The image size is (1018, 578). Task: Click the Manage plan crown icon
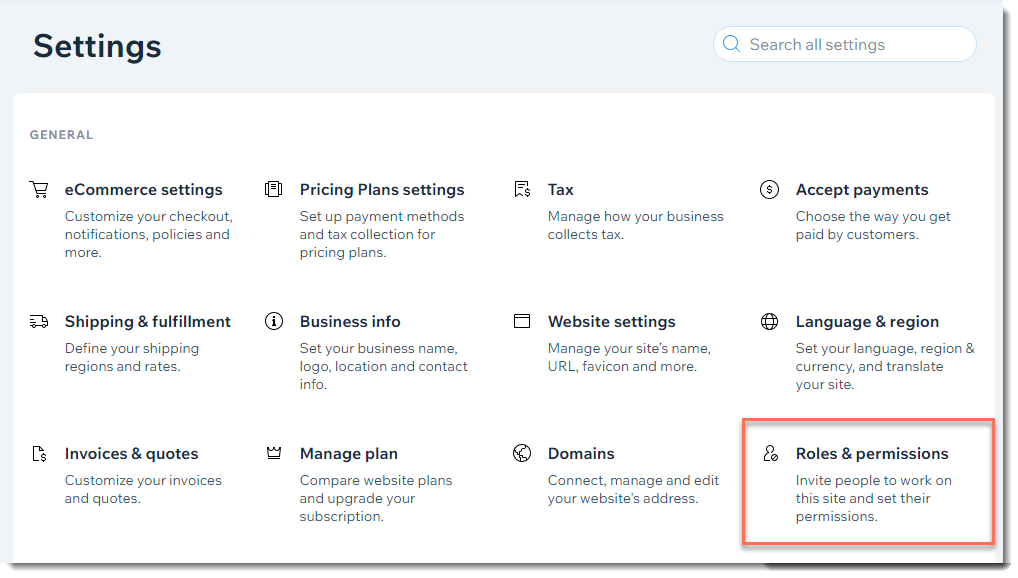[x=274, y=453]
